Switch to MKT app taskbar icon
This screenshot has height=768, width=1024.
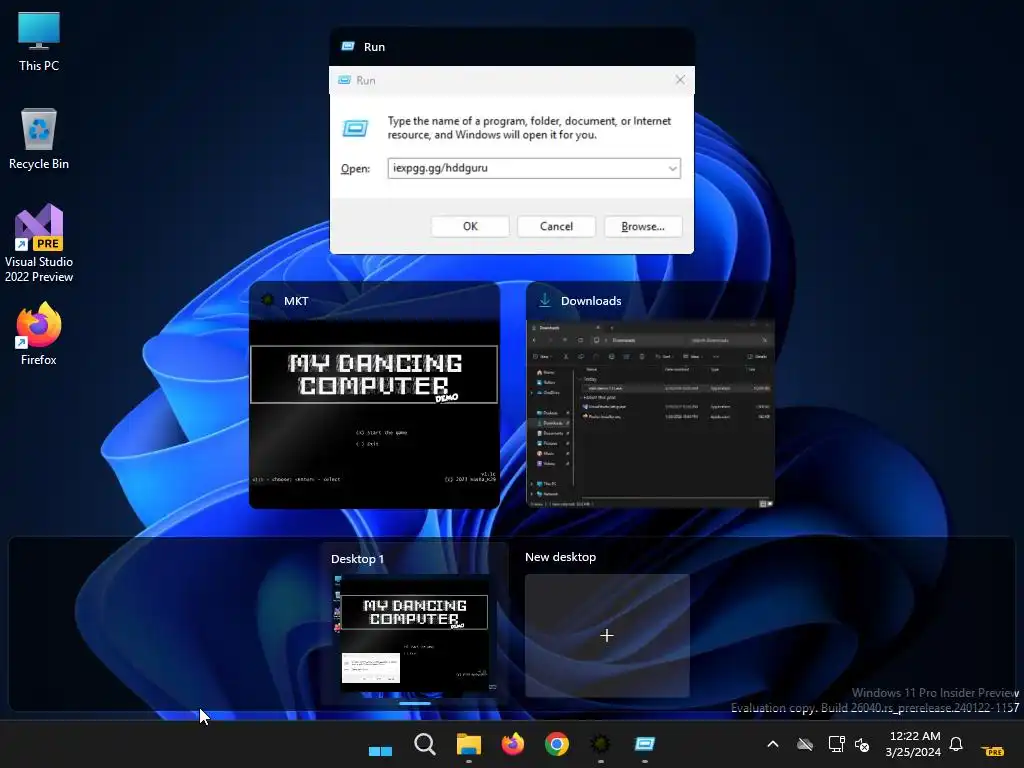600,744
